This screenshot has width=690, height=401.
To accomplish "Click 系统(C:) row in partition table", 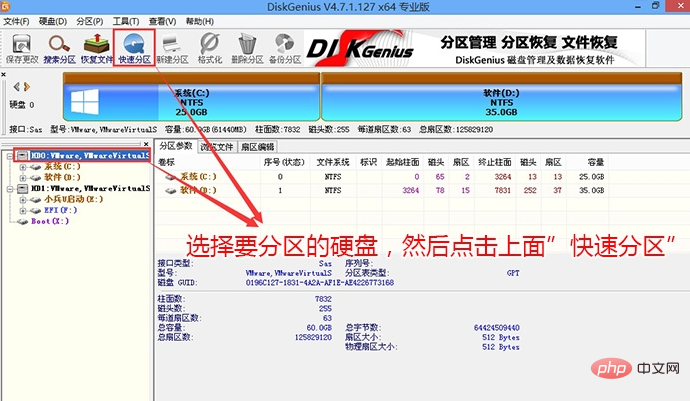I will 382,177.
